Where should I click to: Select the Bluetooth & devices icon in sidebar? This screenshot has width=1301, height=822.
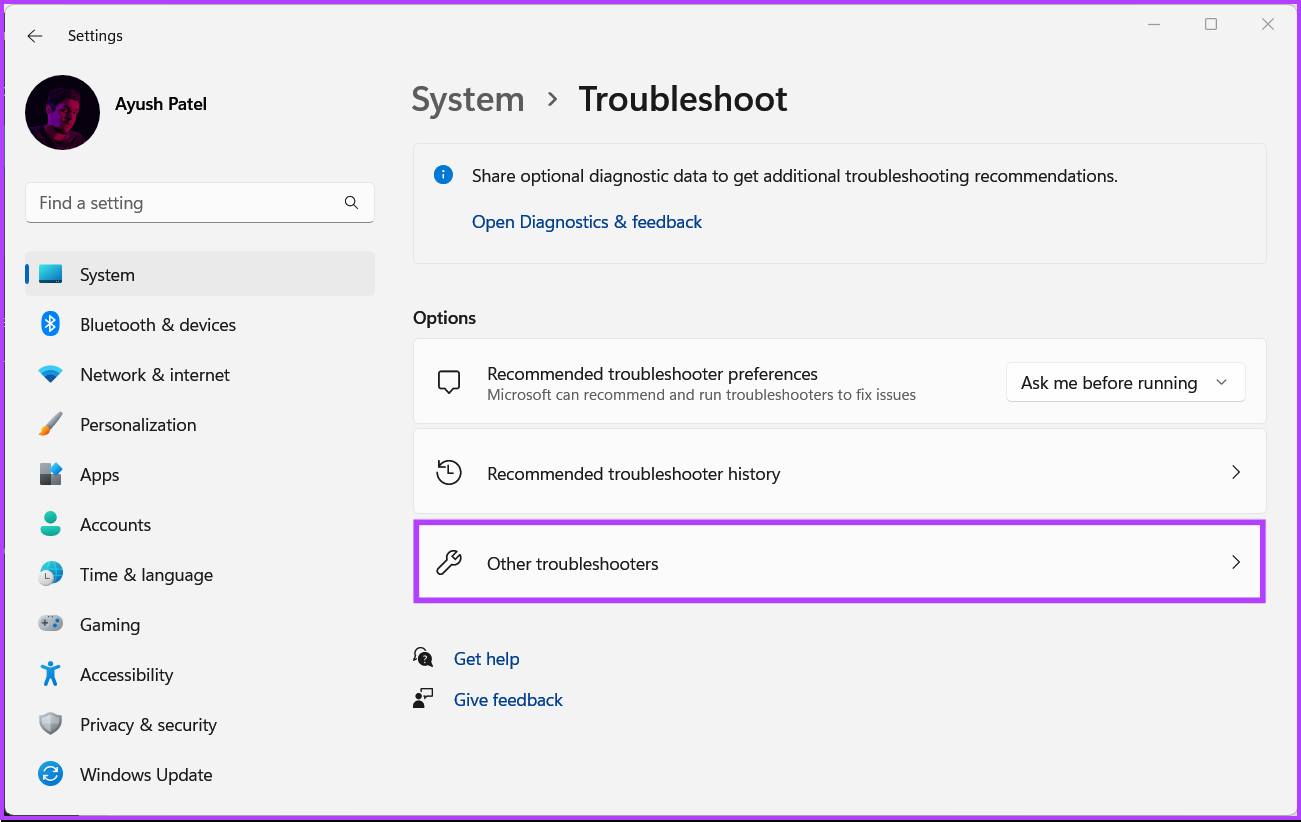click(x=50, y=324)
